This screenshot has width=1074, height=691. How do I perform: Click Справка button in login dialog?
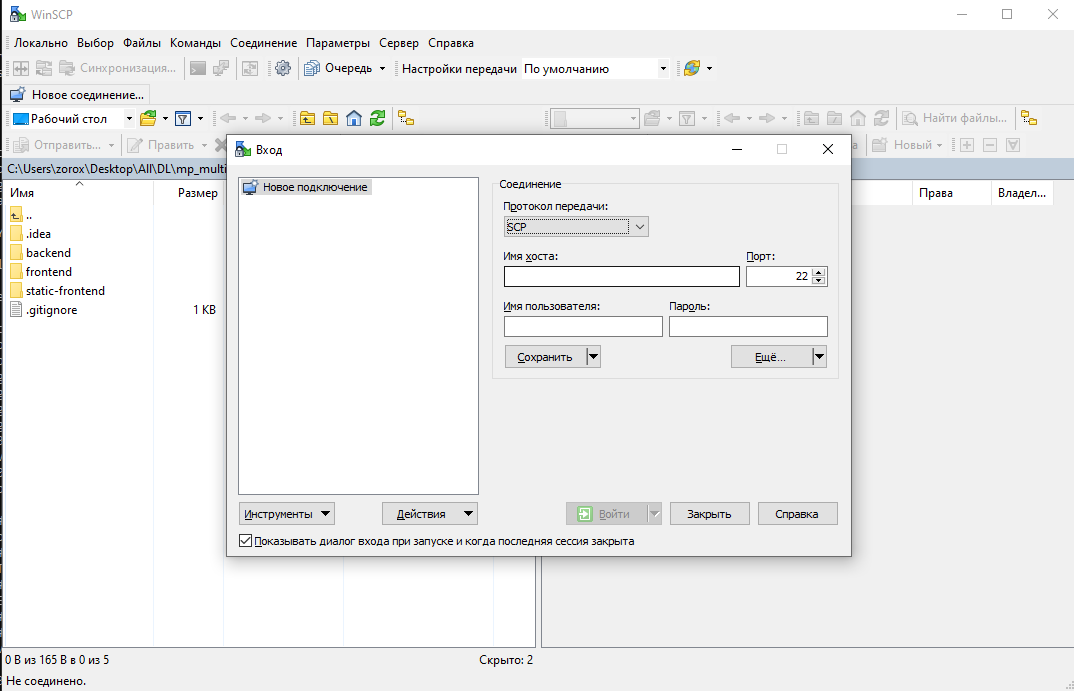(797, 514)
